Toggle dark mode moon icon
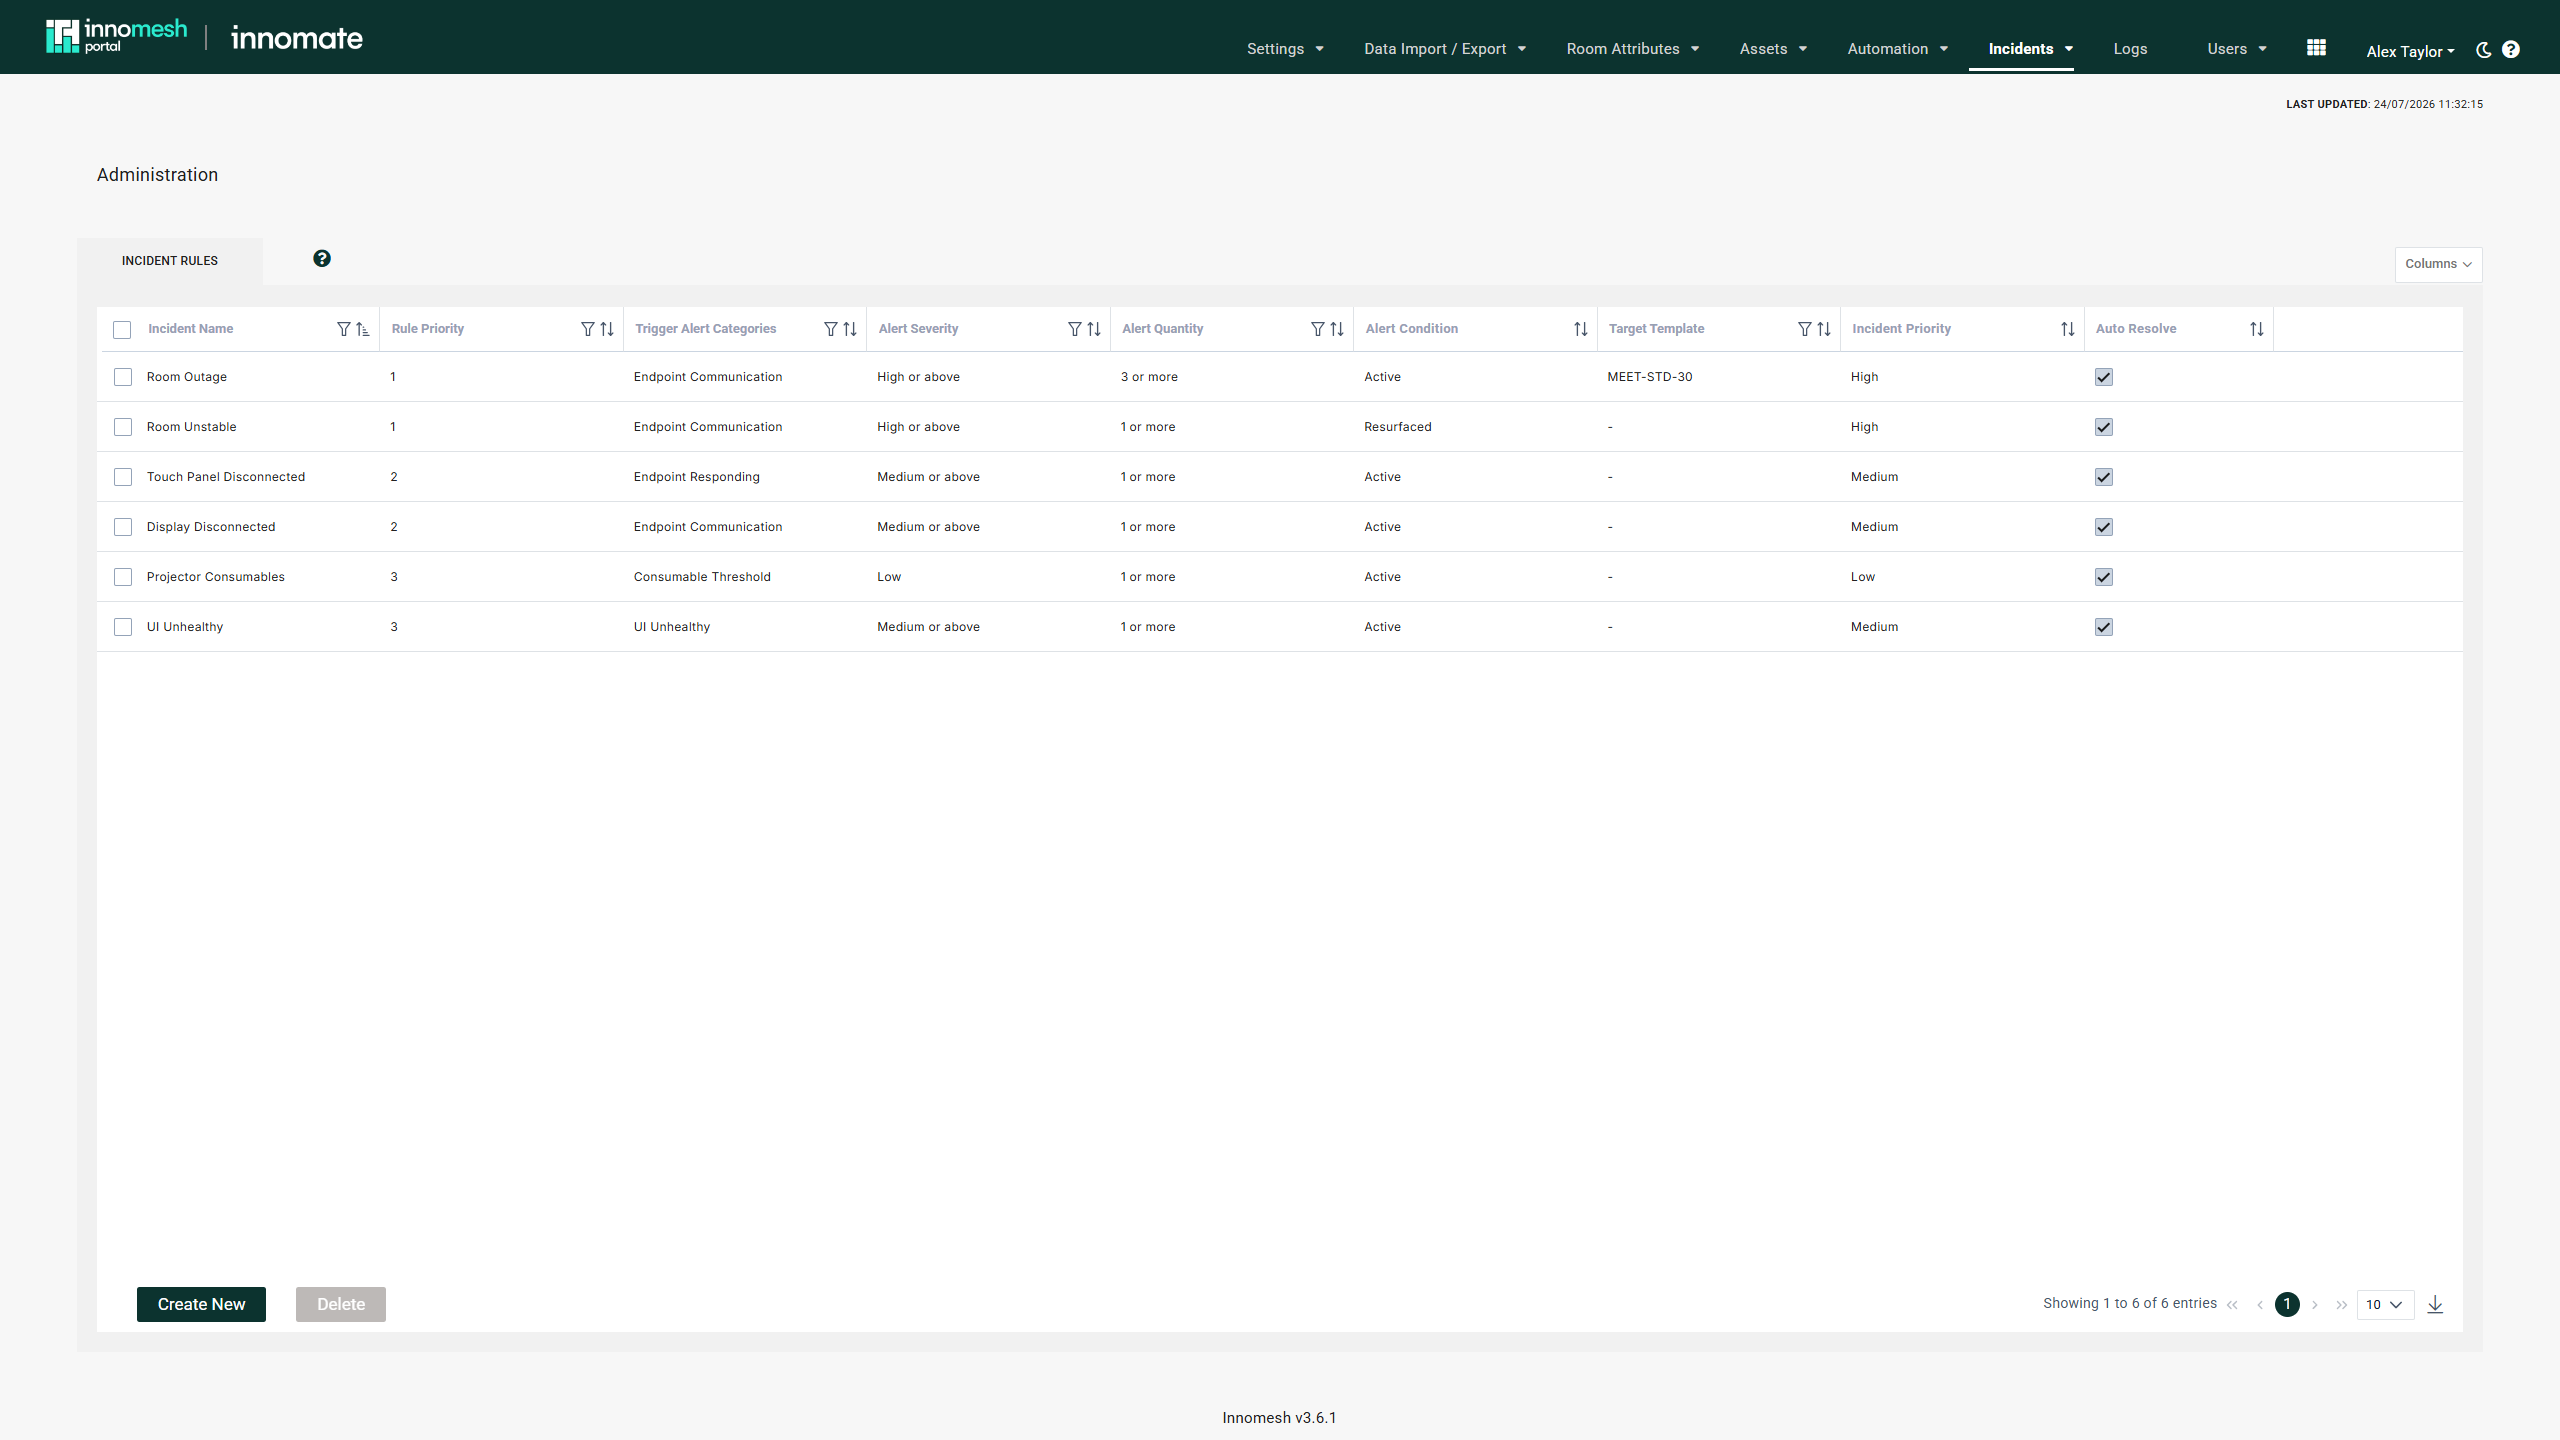The image size is (2560, 1440). tap(2483, 50)
